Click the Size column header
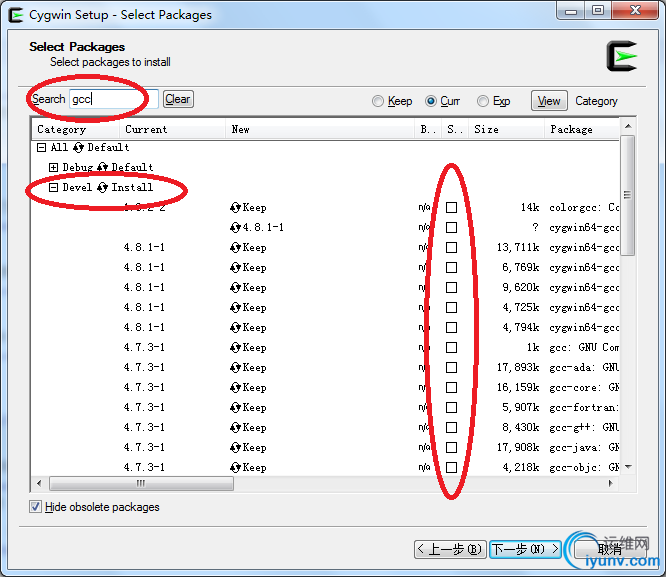 [506, 129]
